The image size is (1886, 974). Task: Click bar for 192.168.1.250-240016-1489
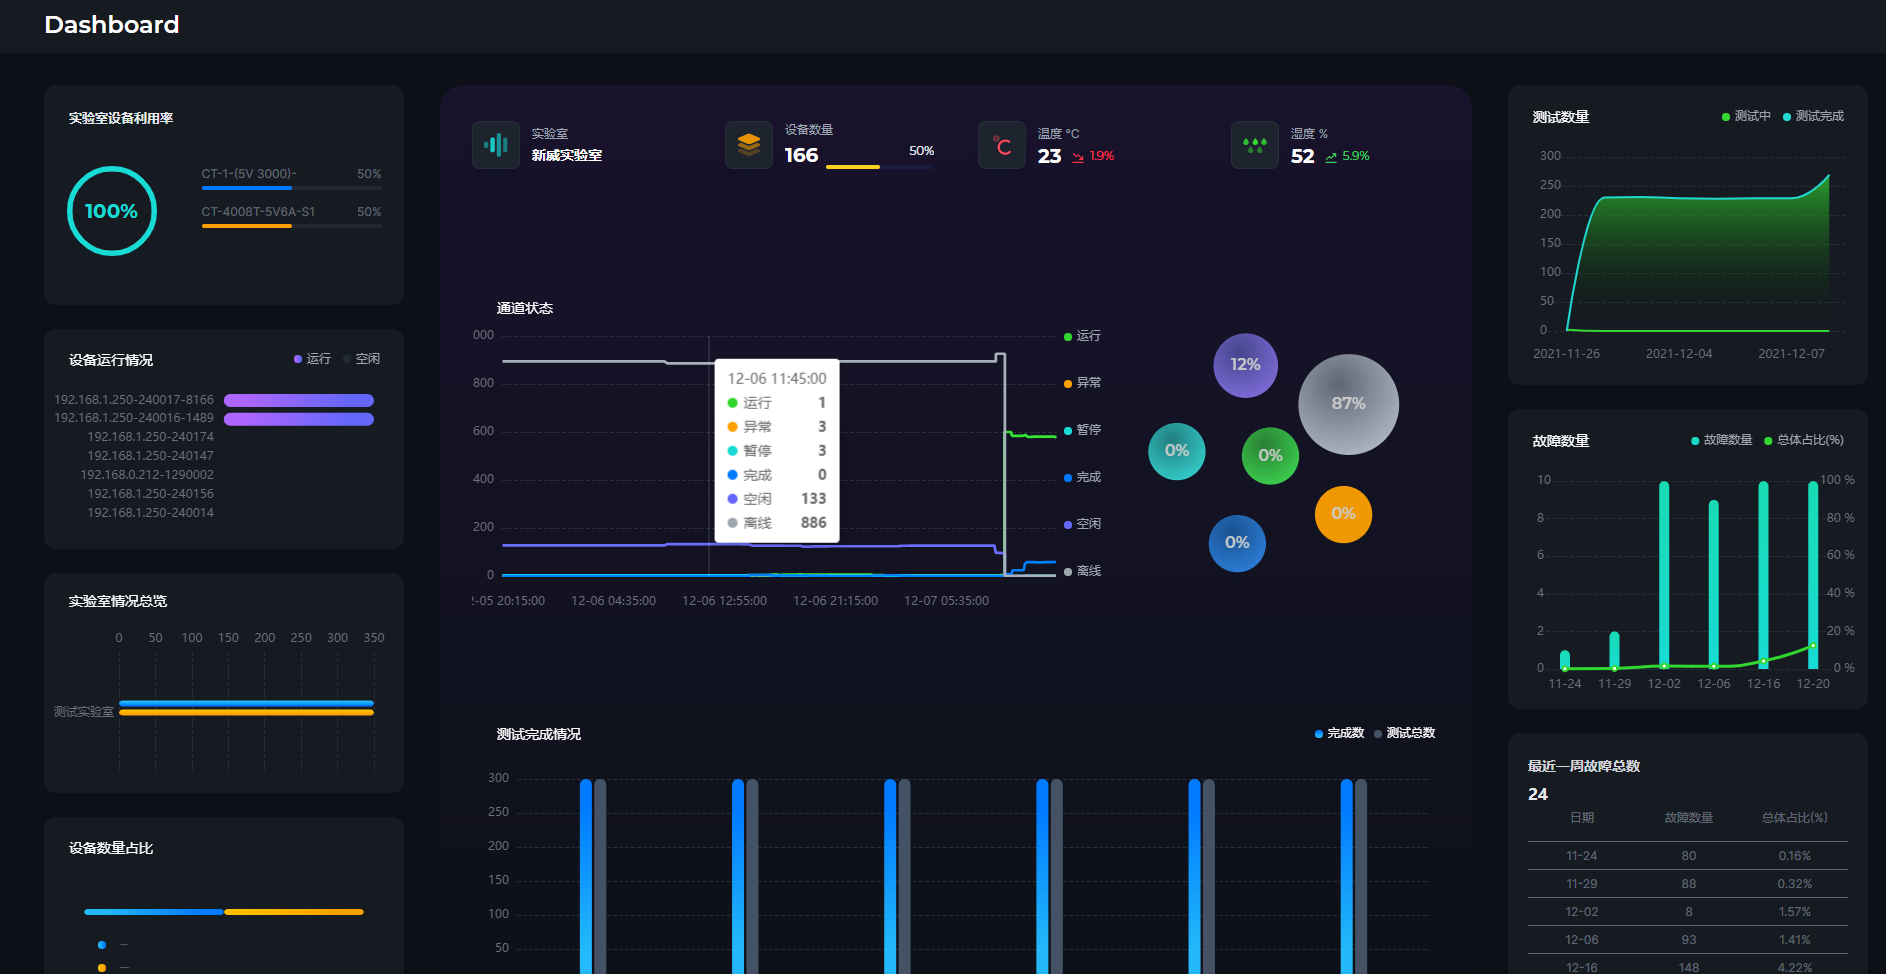pyautogui.click(x=299, y=419)
